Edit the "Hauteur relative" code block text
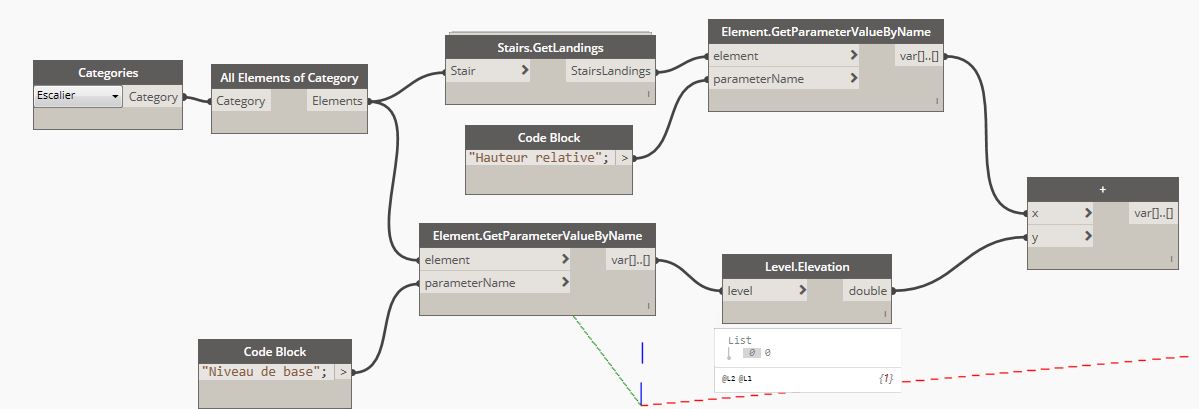1199x409 pixels. 540,157
